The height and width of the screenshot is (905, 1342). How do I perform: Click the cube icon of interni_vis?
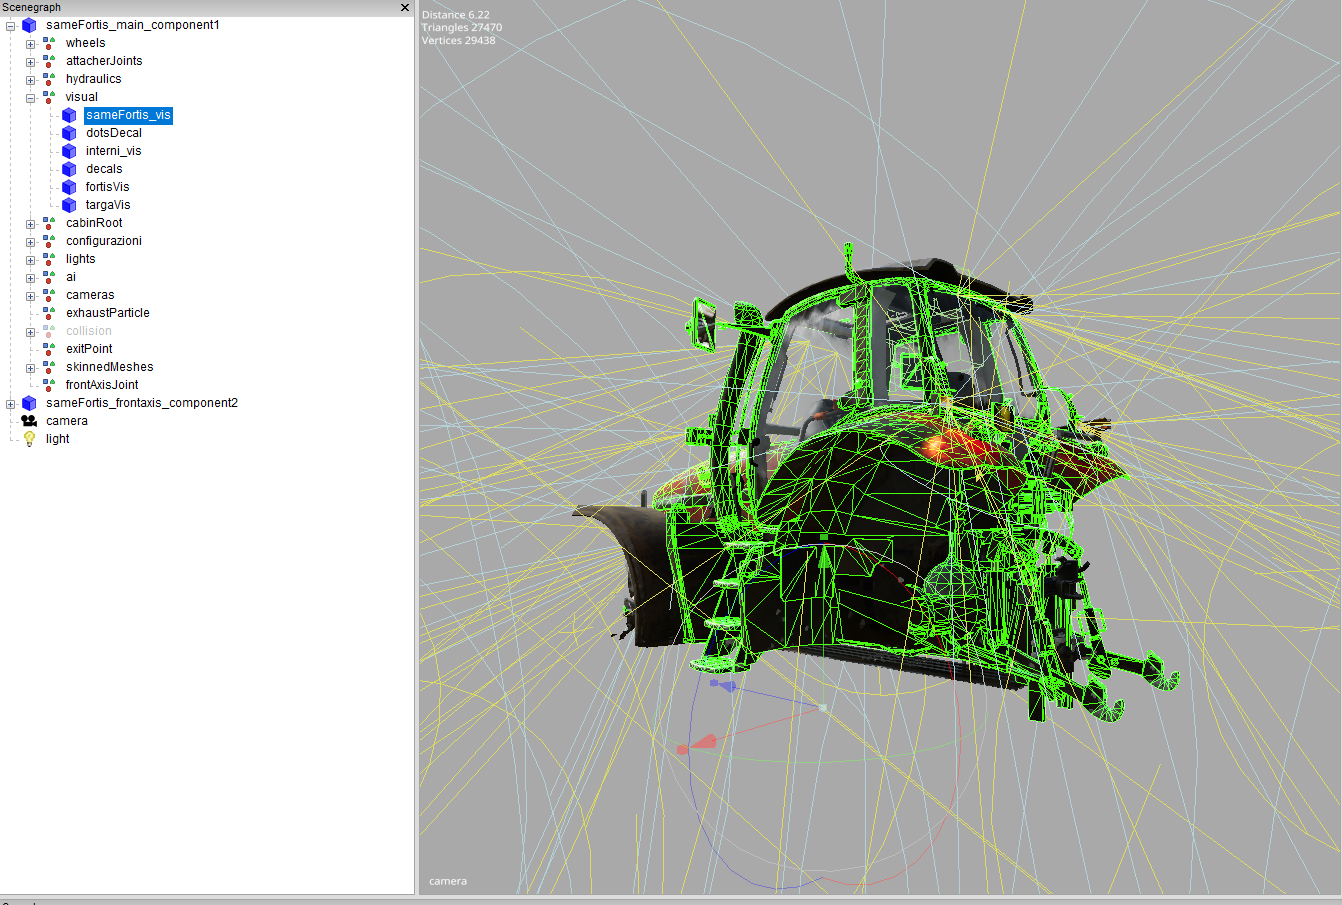pos(69,151)
